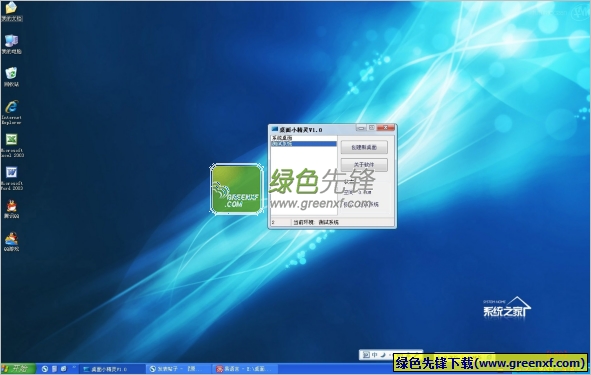Click the Tencent QQ penguin icon

[11, 209]
